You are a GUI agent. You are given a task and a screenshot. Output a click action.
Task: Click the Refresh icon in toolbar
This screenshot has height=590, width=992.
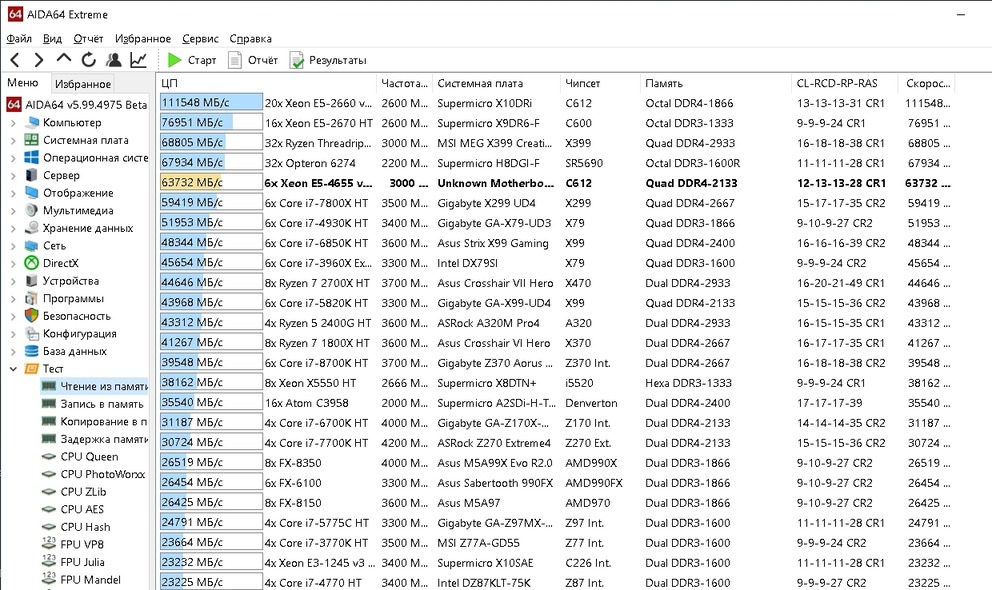click(89, 59)
